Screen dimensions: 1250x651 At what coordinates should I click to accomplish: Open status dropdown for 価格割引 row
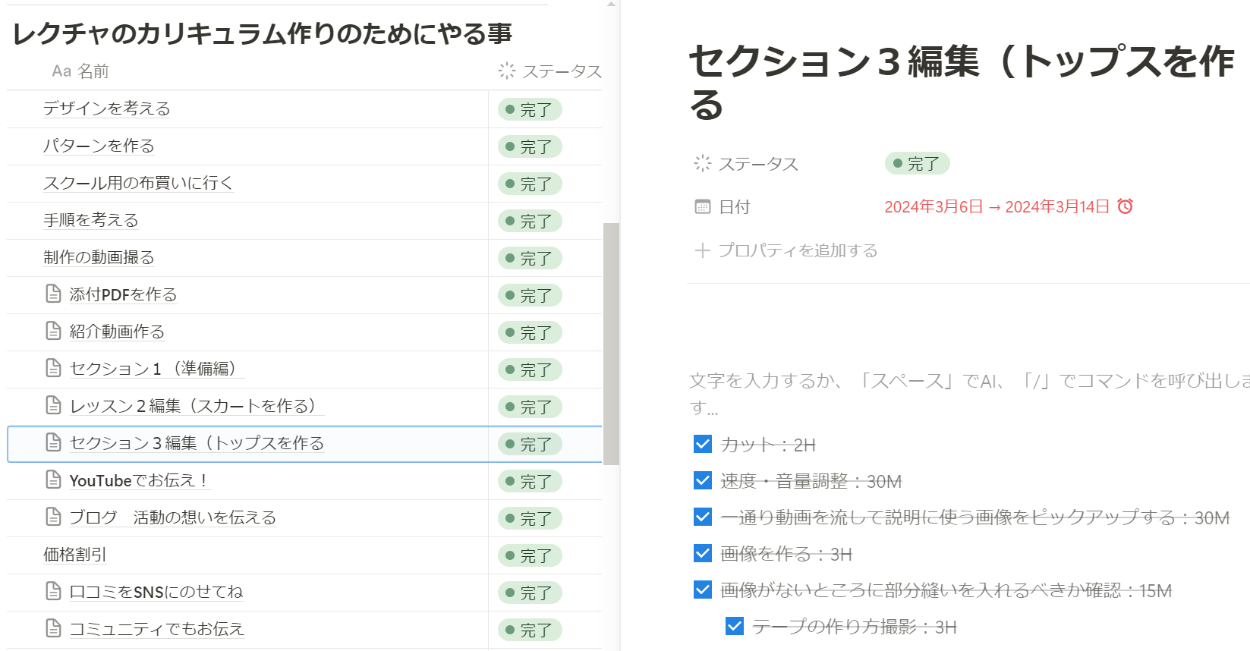point(530,555)
